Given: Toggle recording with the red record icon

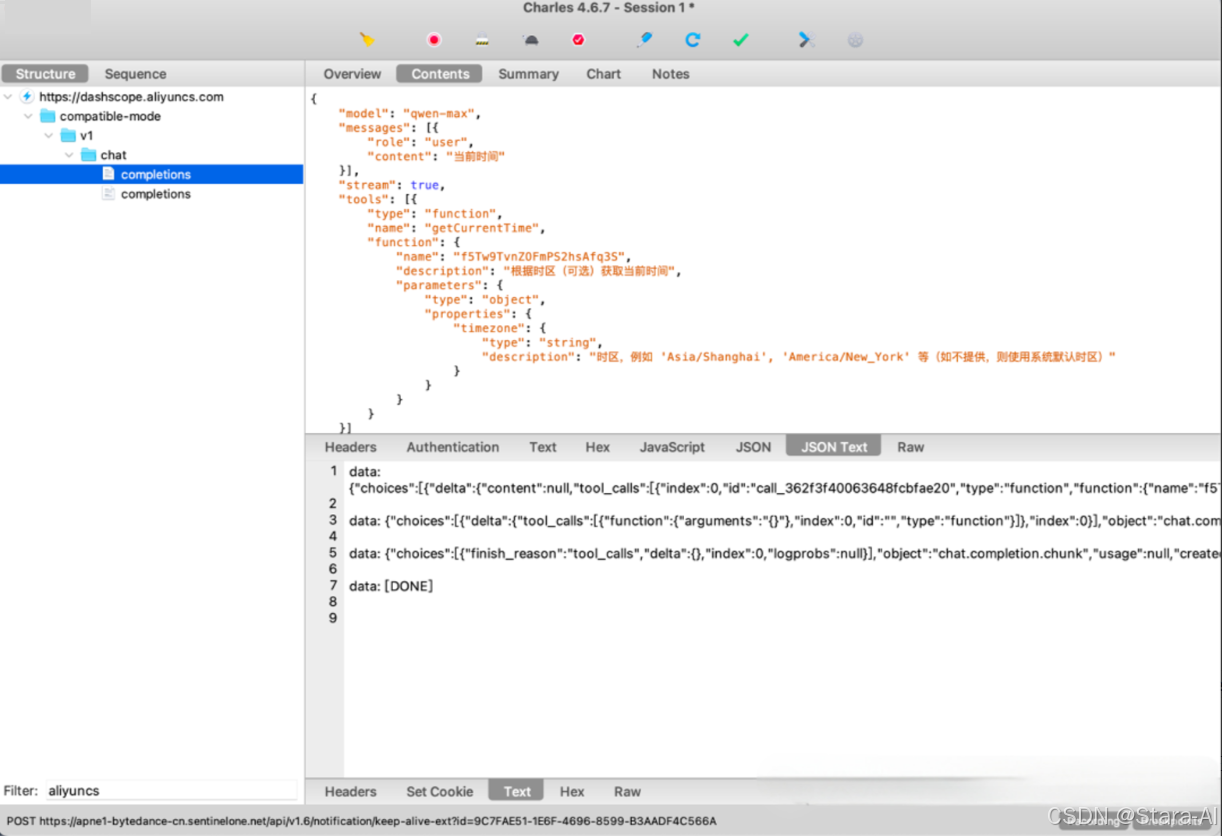Looking at the screenshot, I should (434, 40).
